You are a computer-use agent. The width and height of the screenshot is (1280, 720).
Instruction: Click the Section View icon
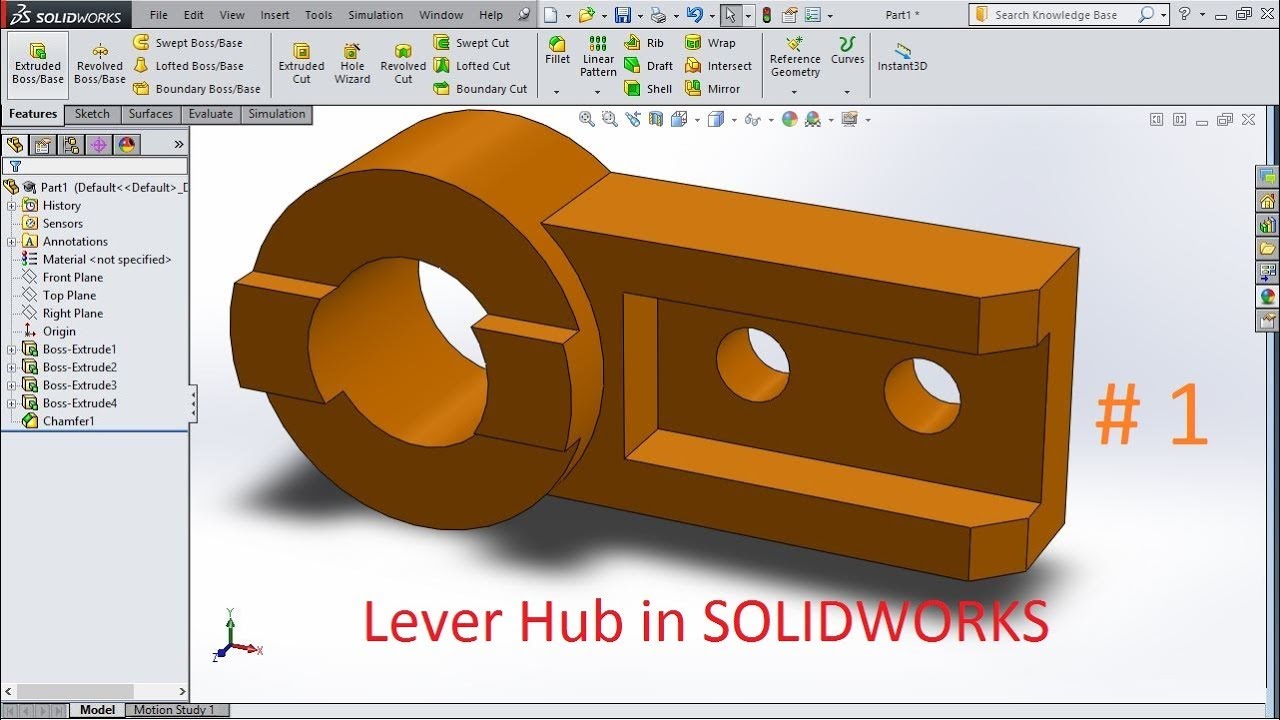tap(656, 119)
